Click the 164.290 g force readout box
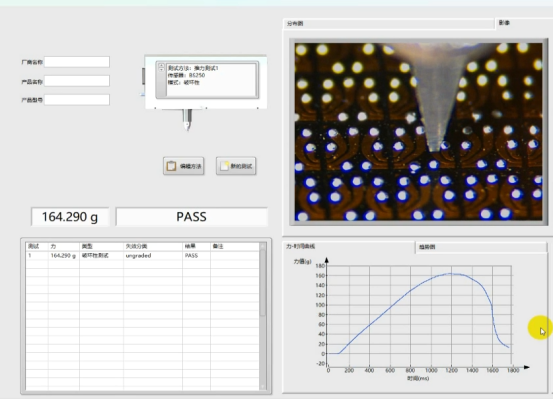Image resolution: width=554 pixels, height=400 pixels. [70, 217]
